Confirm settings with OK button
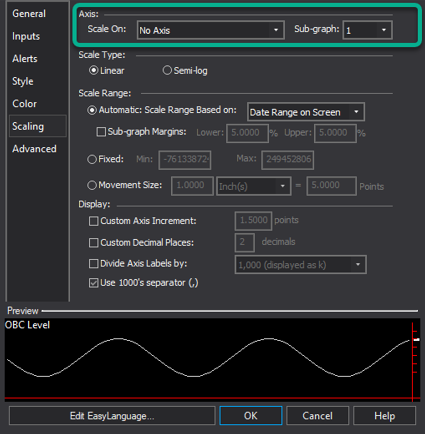 (251, 416)
